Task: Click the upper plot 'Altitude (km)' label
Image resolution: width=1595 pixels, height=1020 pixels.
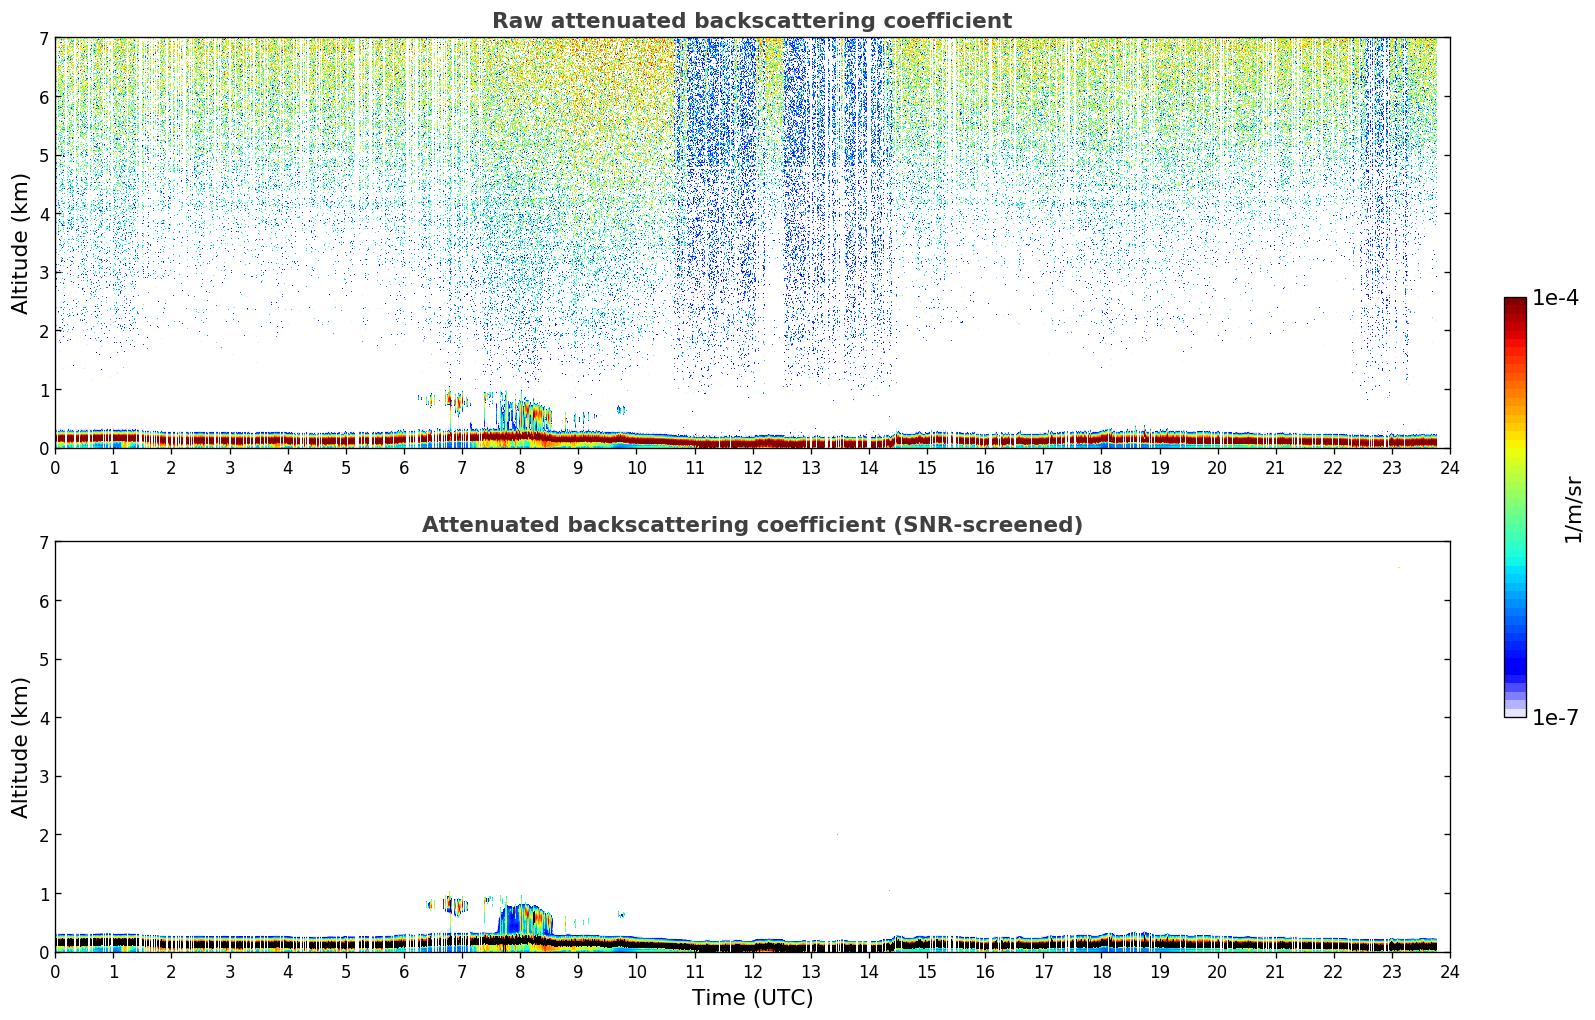Action: pyautogui.click(x=21, y=243)
